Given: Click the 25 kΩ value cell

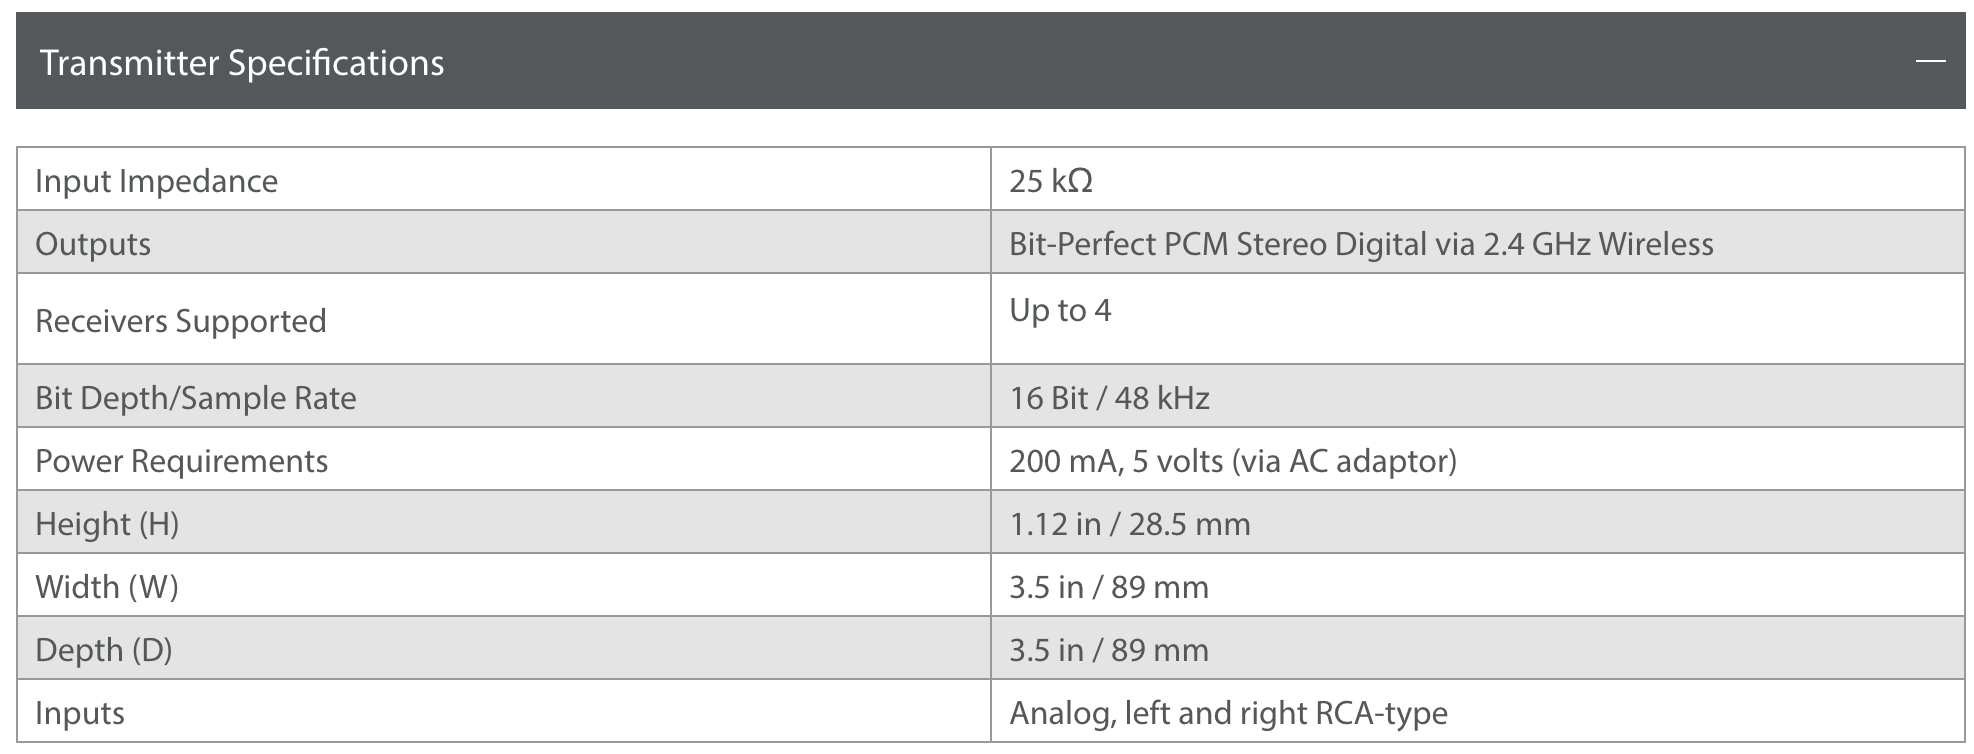Looking at the screenshot, I should pyautogui.click(x=1477, y=180).
